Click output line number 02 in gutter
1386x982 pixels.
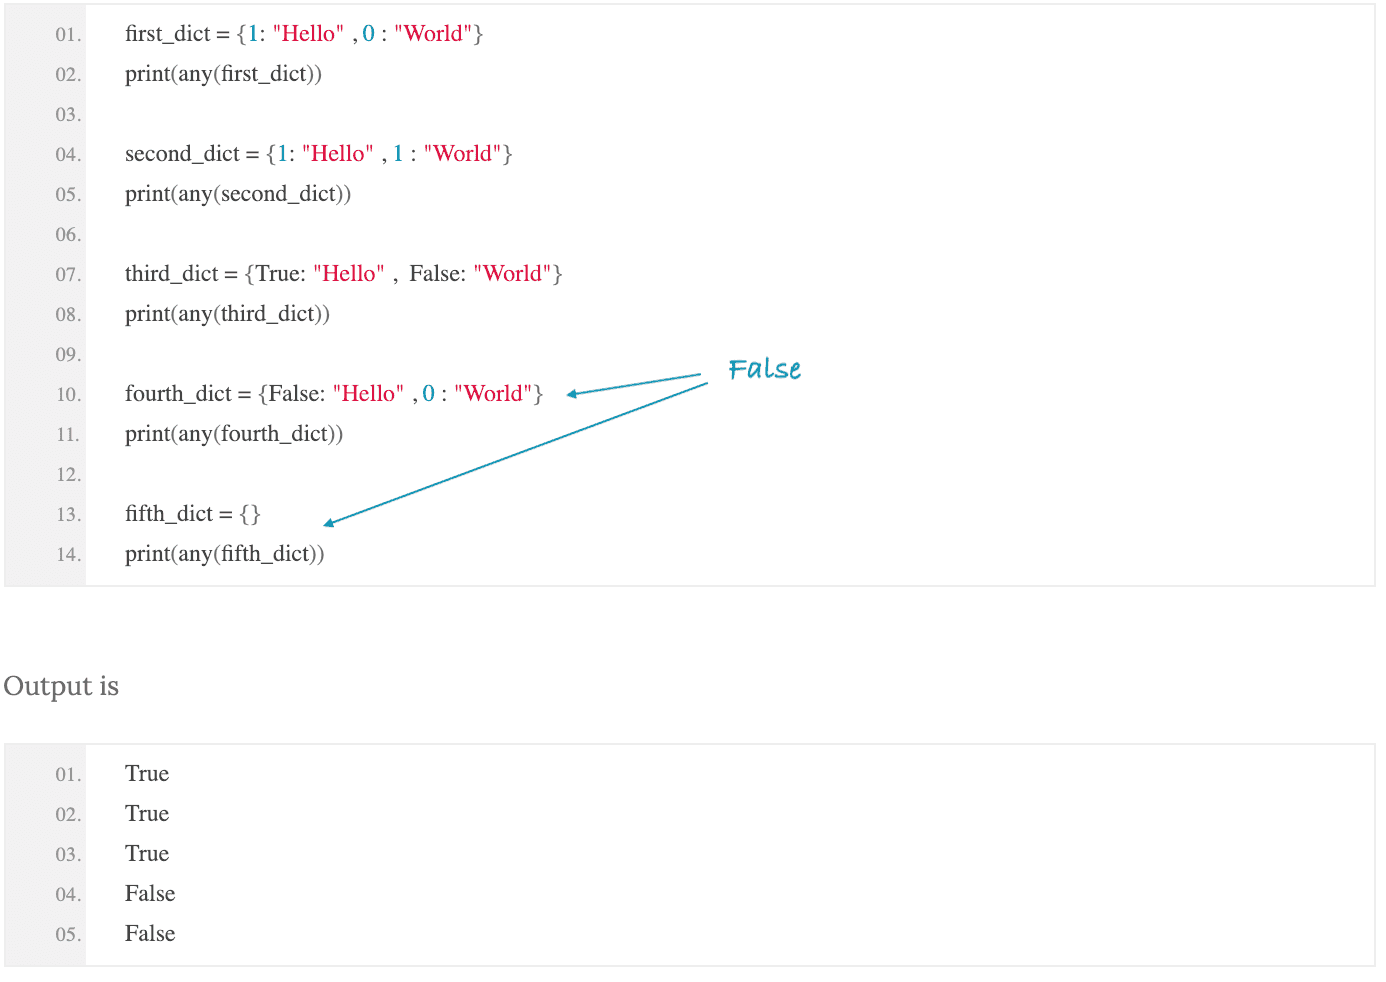pyautogui.click(x=68, y=815)
